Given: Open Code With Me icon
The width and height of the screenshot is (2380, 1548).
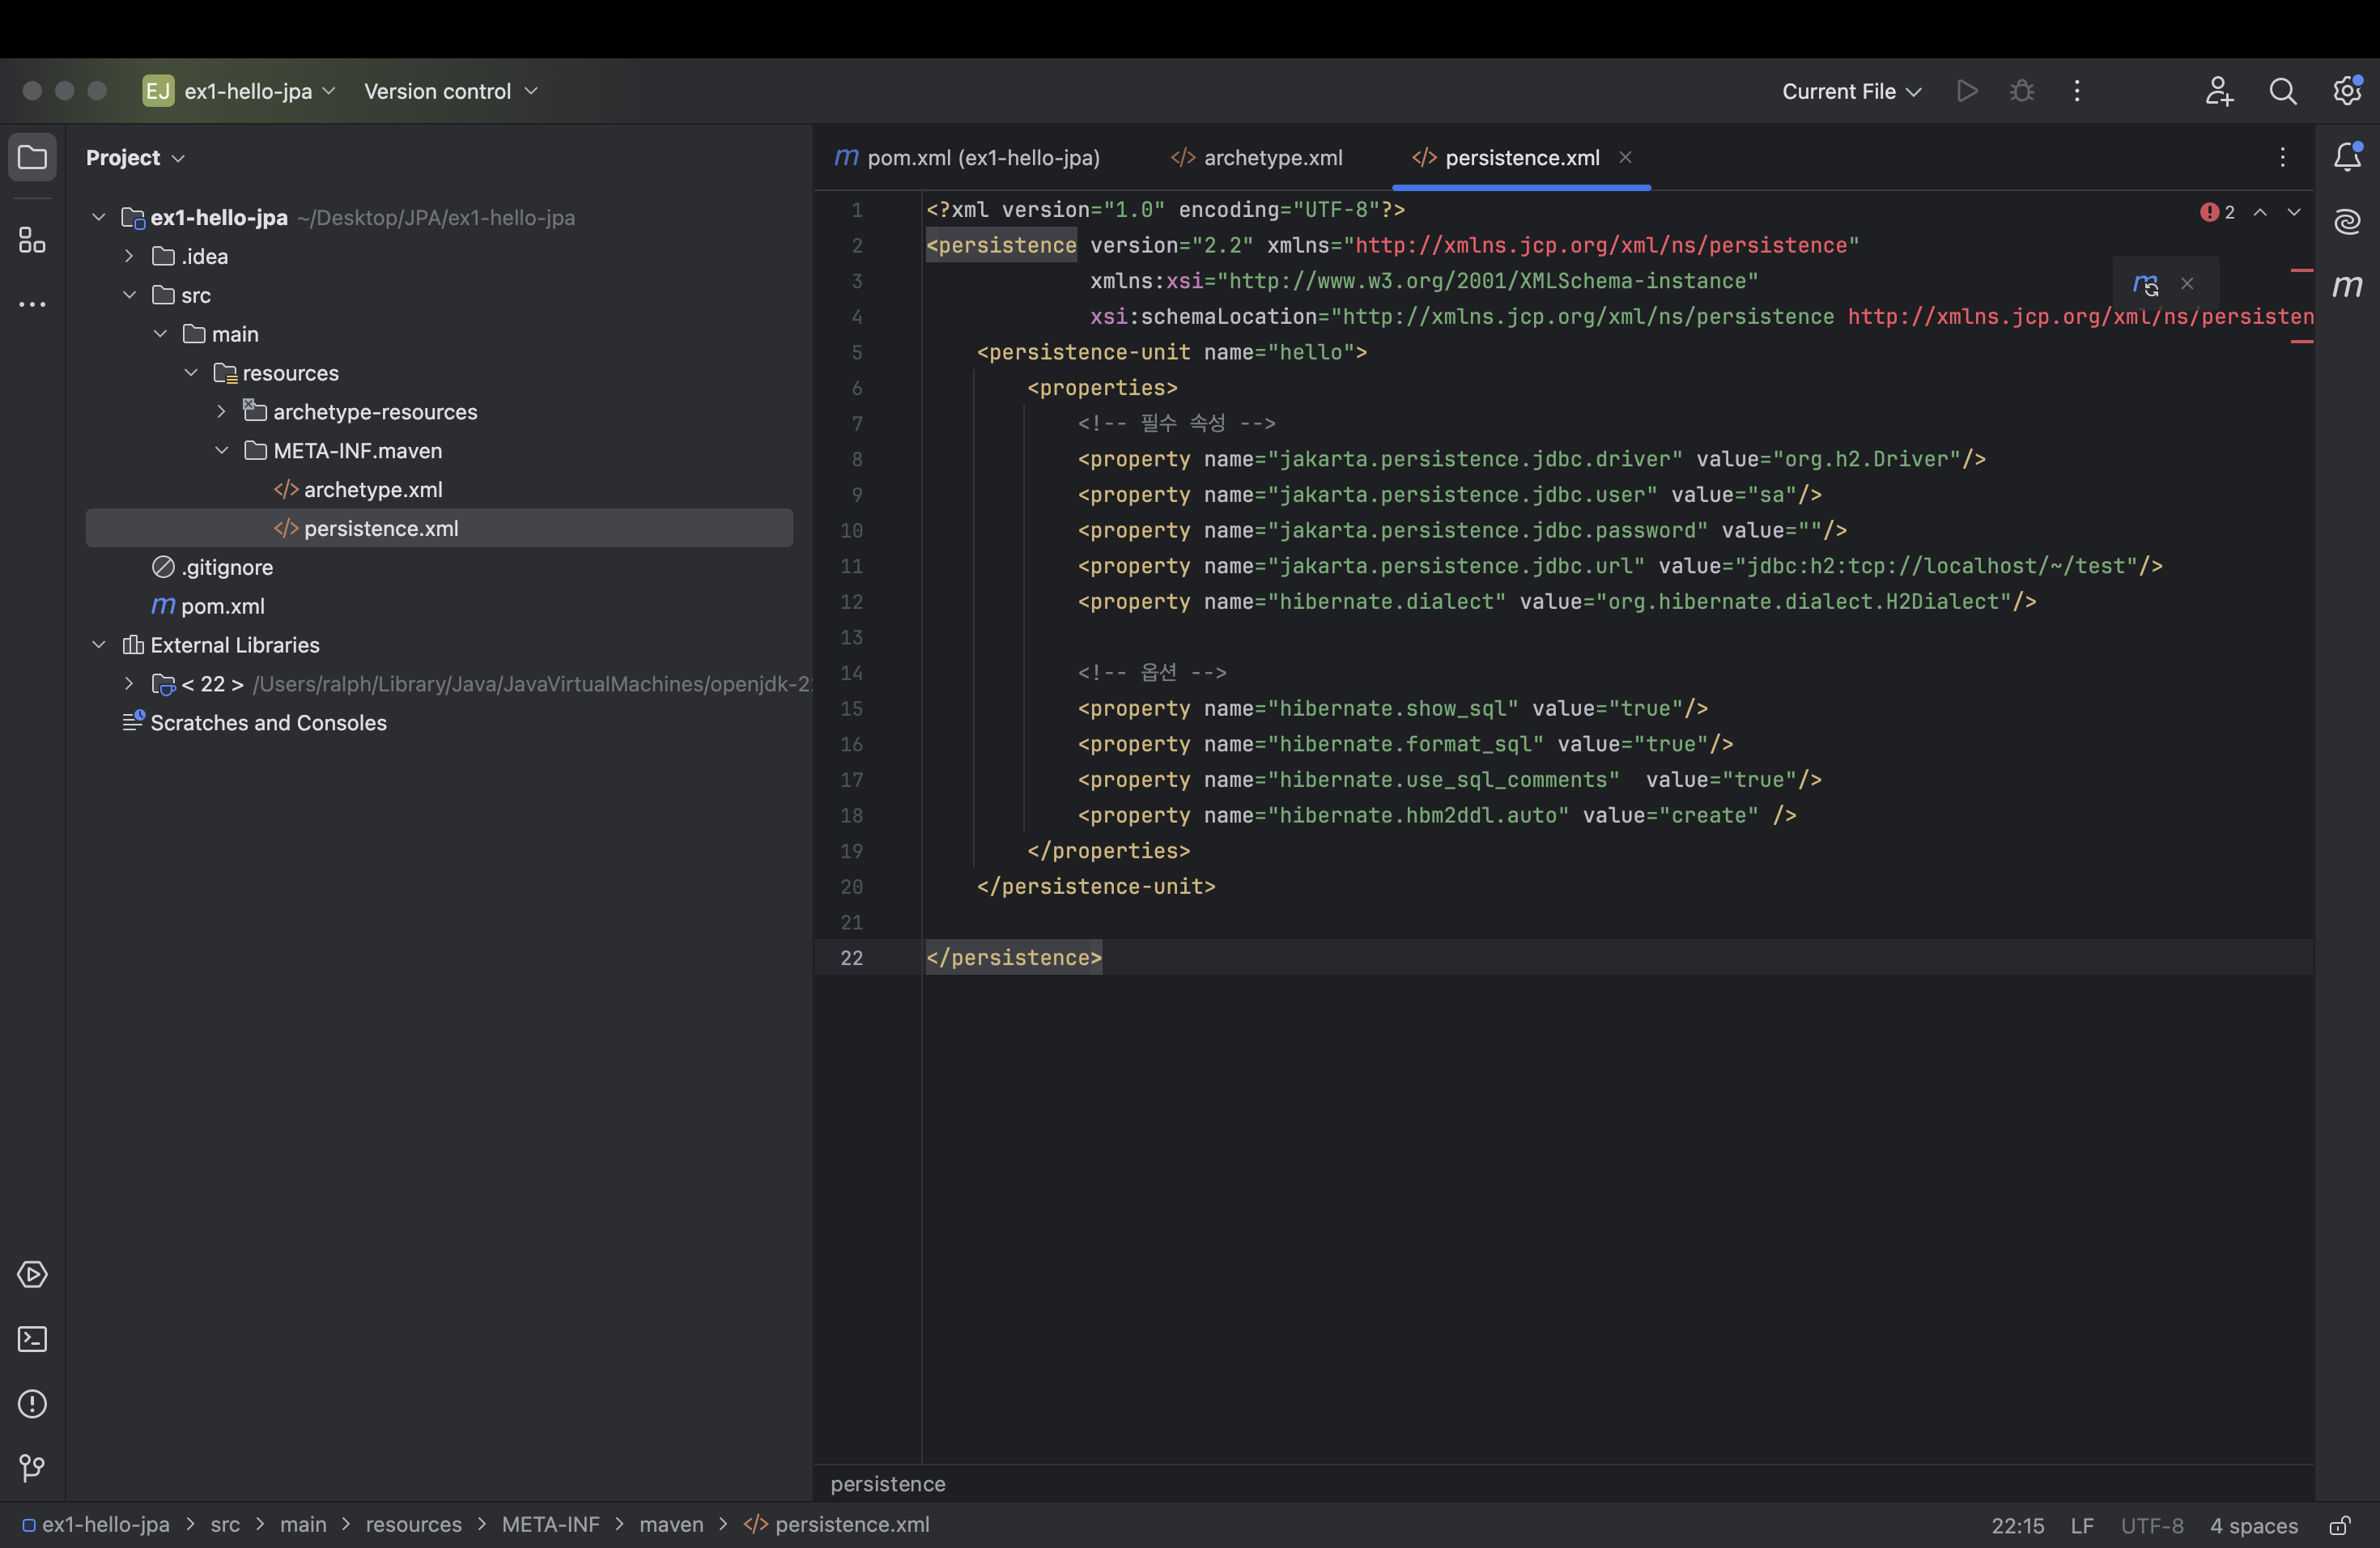Looking at the screenshot, I should pos(2219,91).
